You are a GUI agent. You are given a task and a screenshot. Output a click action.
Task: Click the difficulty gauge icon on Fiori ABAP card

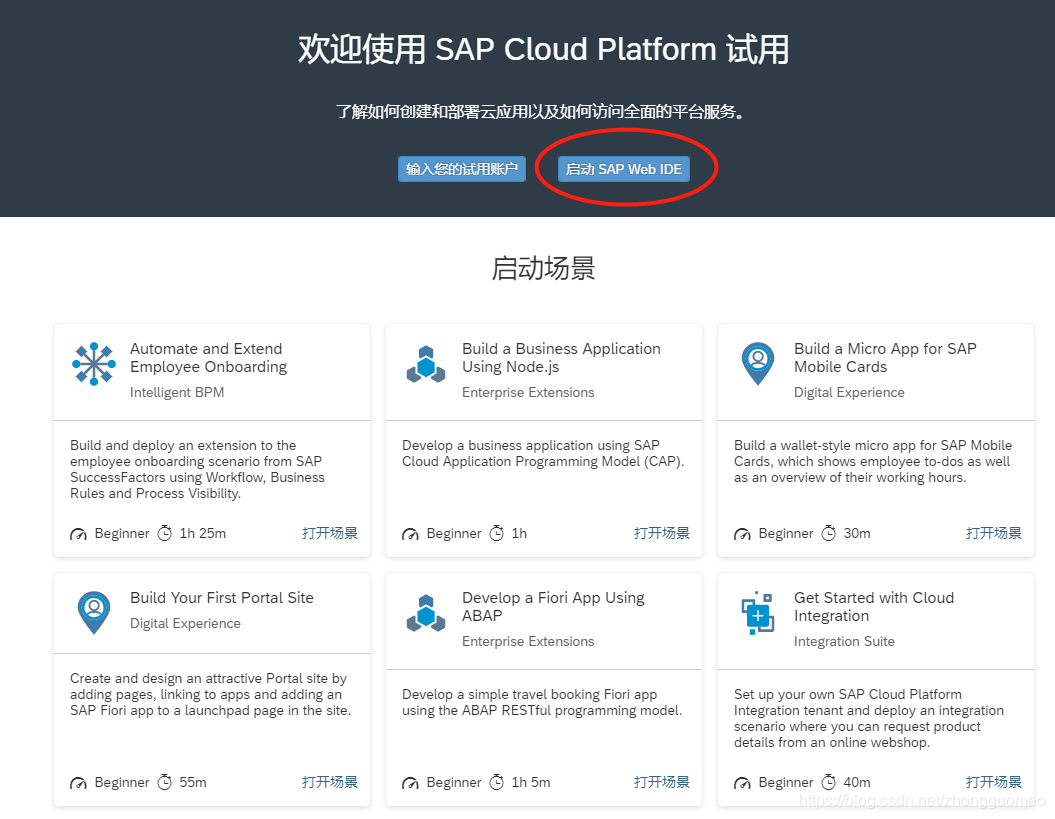(410, 783)
